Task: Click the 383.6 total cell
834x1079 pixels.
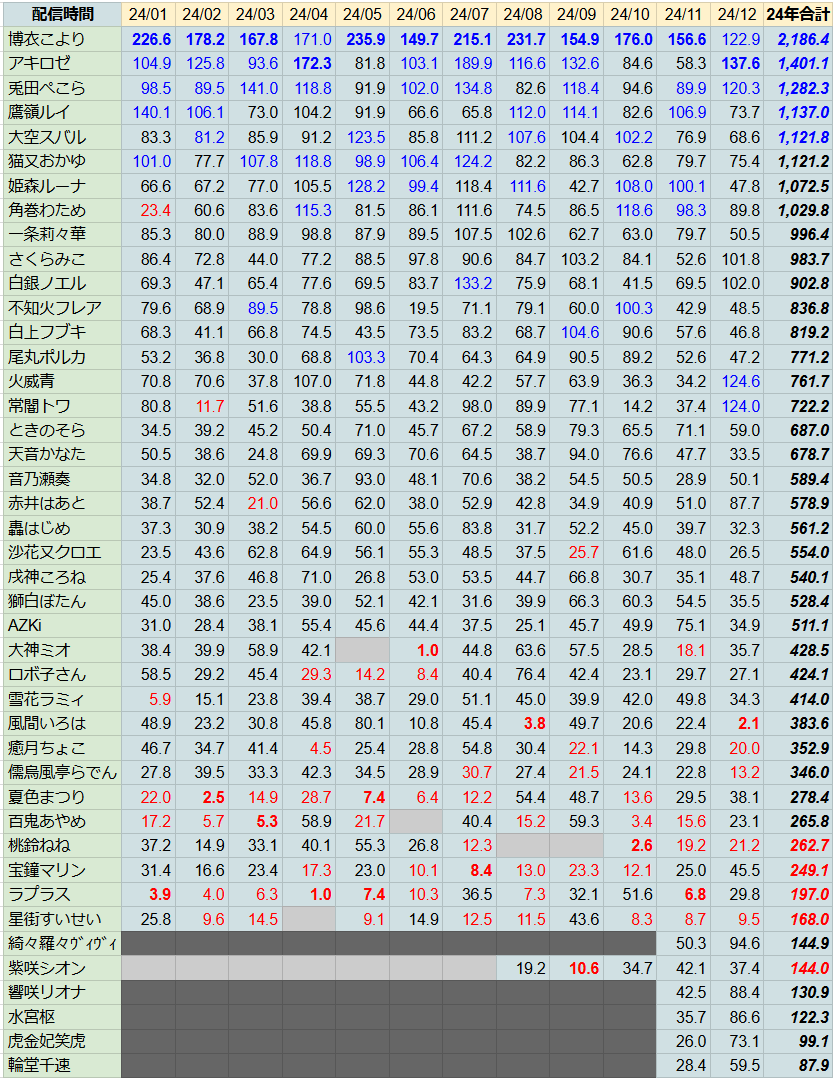Action: 798,723
